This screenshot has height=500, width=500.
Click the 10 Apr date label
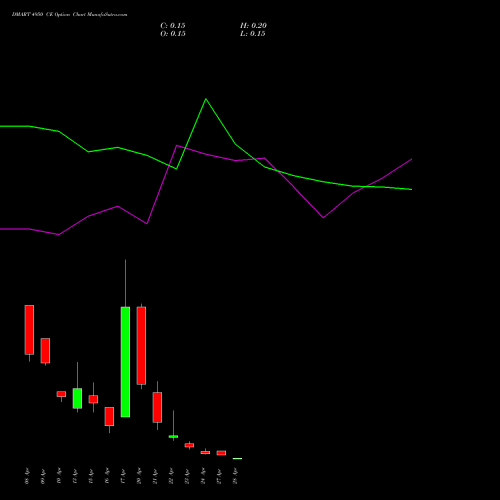point(59,476)
